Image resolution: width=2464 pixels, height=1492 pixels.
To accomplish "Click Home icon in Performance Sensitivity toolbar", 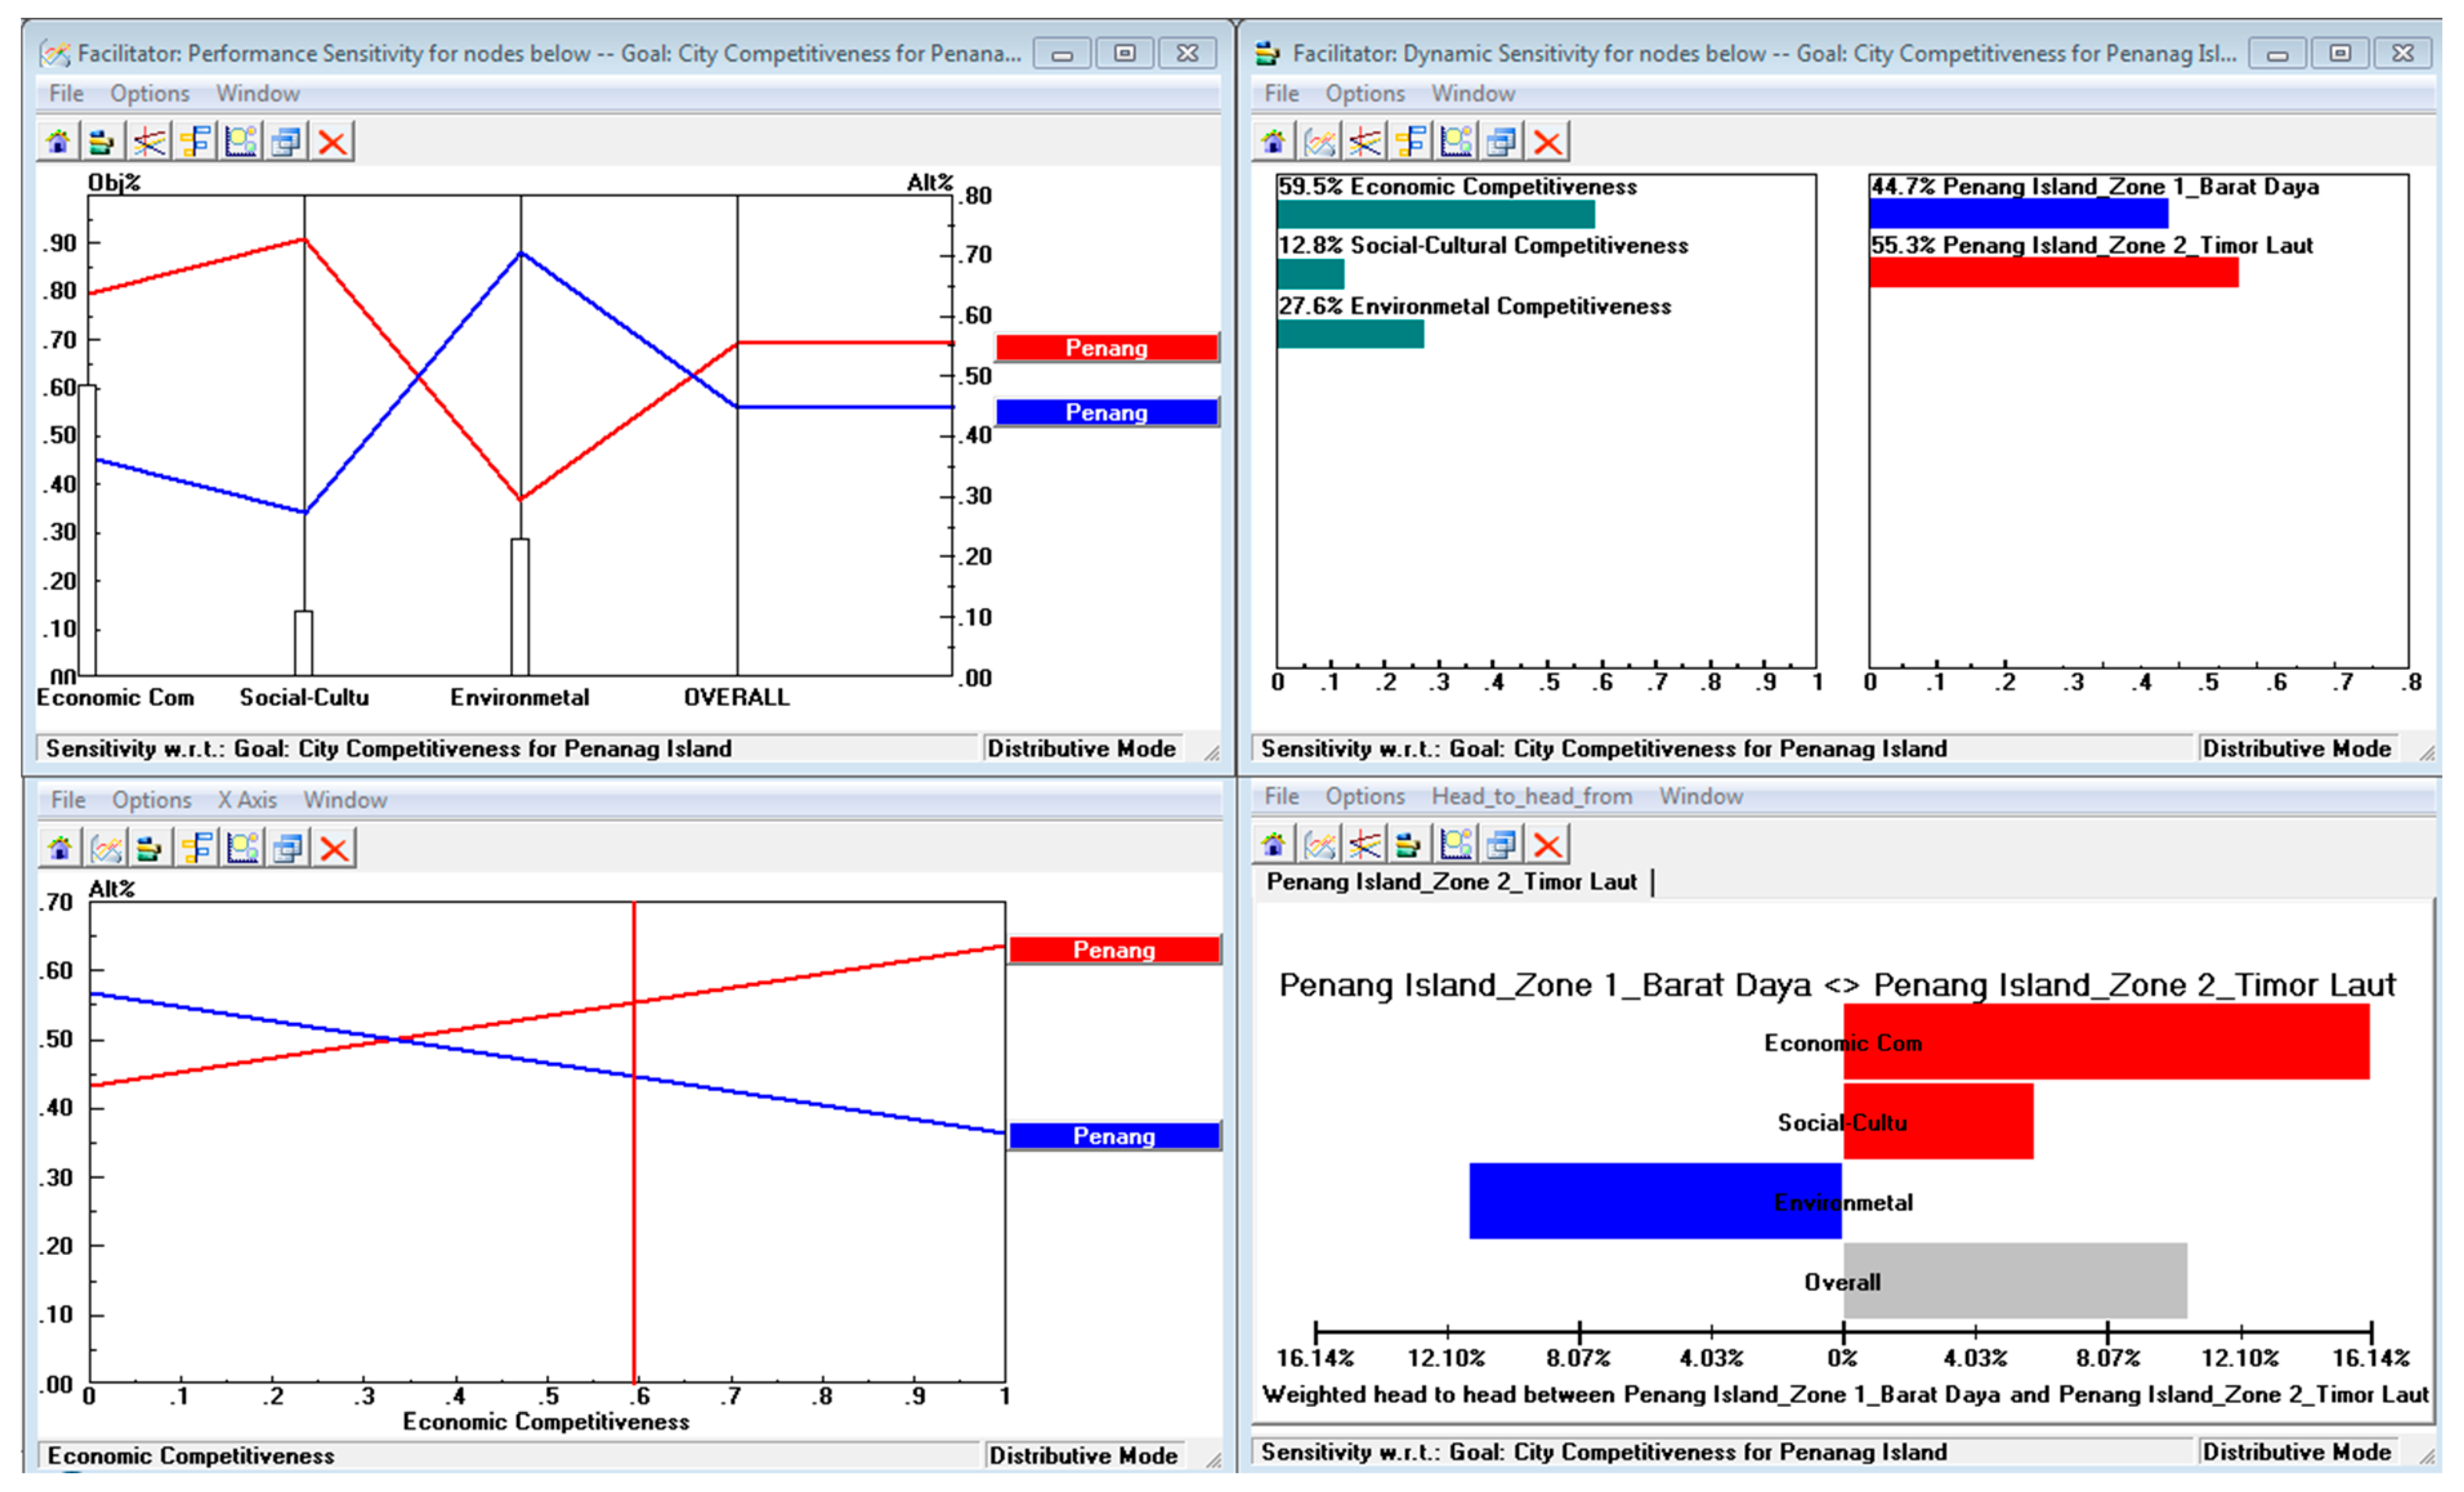I will coord(58,142).
